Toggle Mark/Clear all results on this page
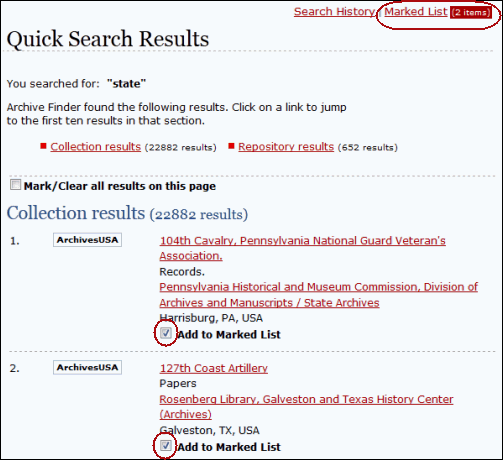This screenshot has height=460, width=503. point(15,185)
